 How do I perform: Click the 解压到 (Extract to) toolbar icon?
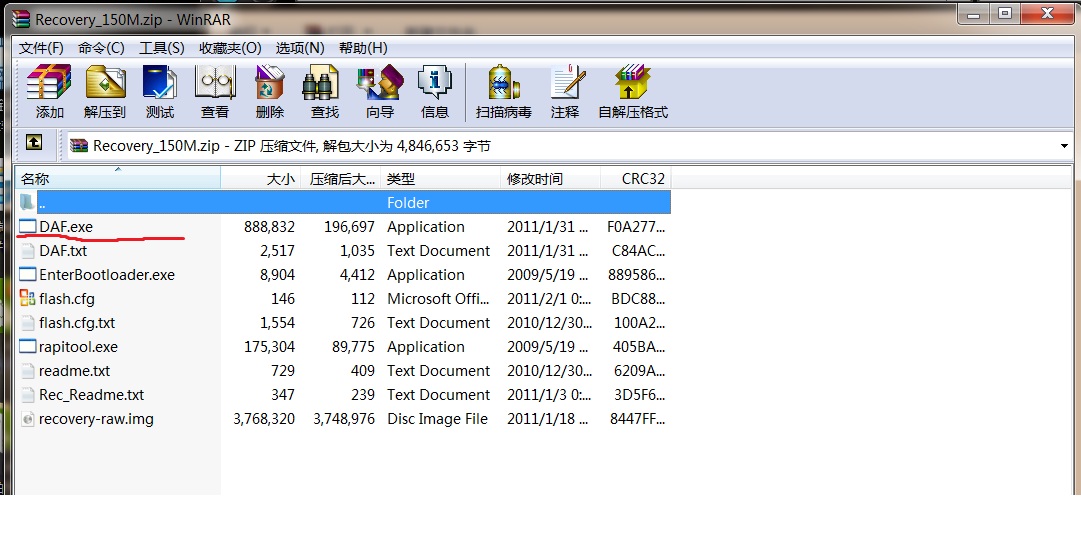click(105, 82)
